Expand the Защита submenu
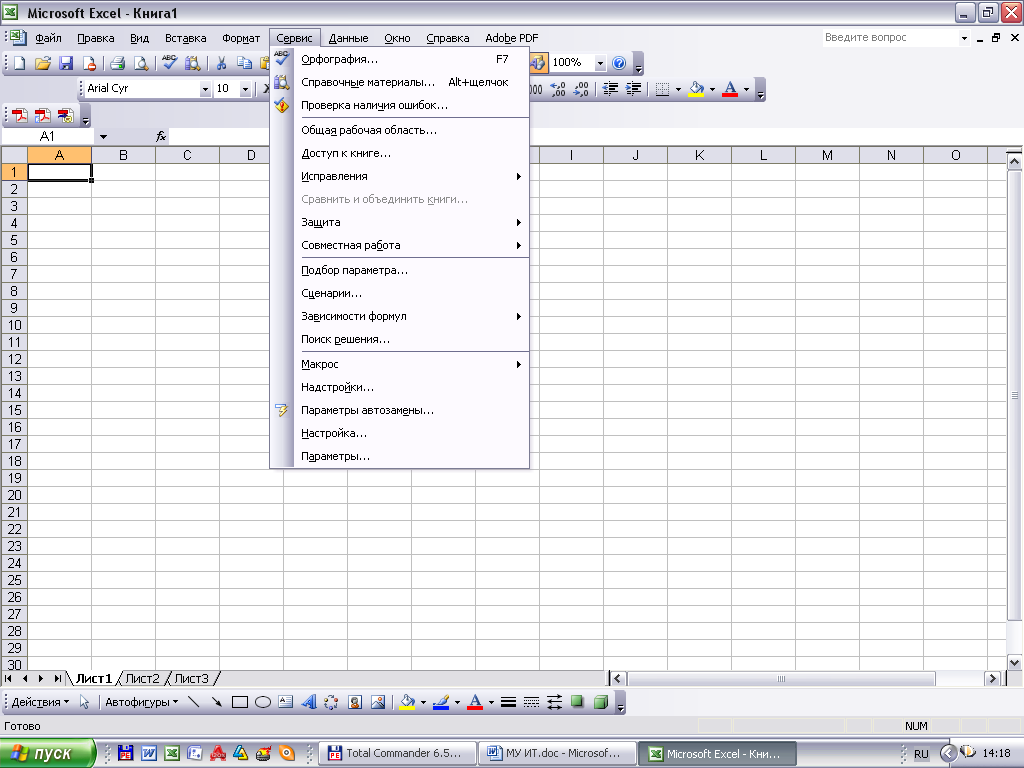The height and width of the screenshot is (768, 1024). click(x=411, y=222)
